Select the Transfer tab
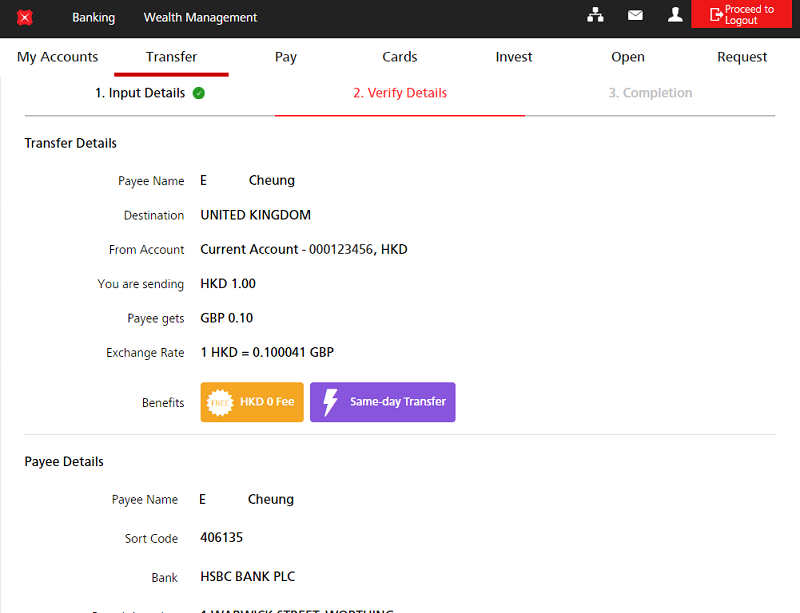 171,57
